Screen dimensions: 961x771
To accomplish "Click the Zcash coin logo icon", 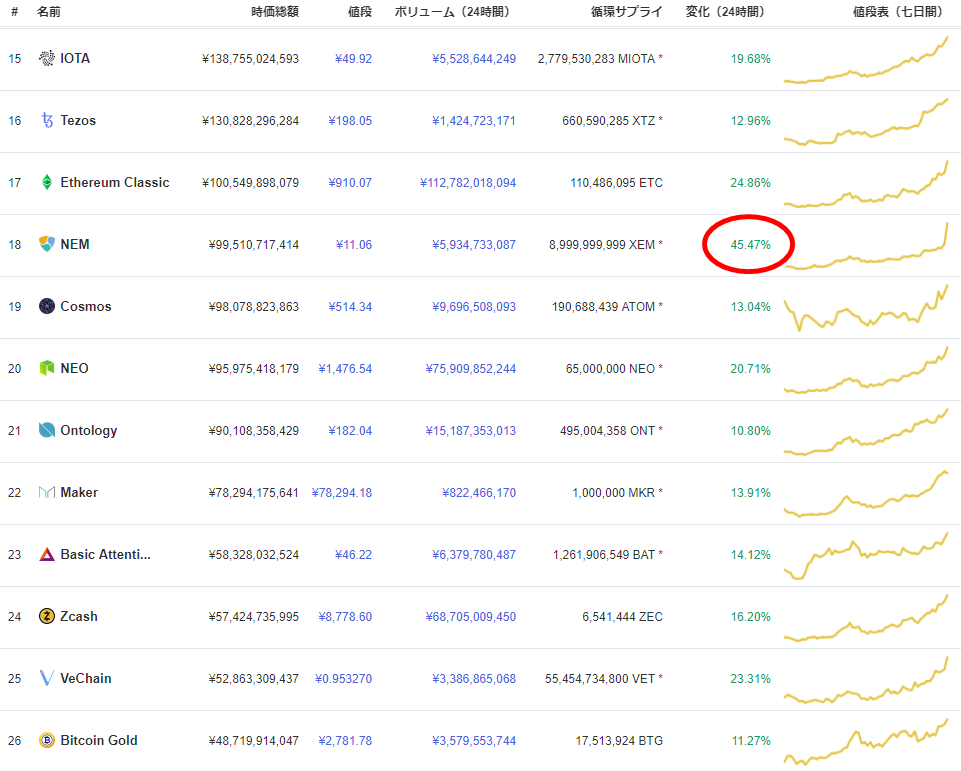I will click(x=47, y=617).
